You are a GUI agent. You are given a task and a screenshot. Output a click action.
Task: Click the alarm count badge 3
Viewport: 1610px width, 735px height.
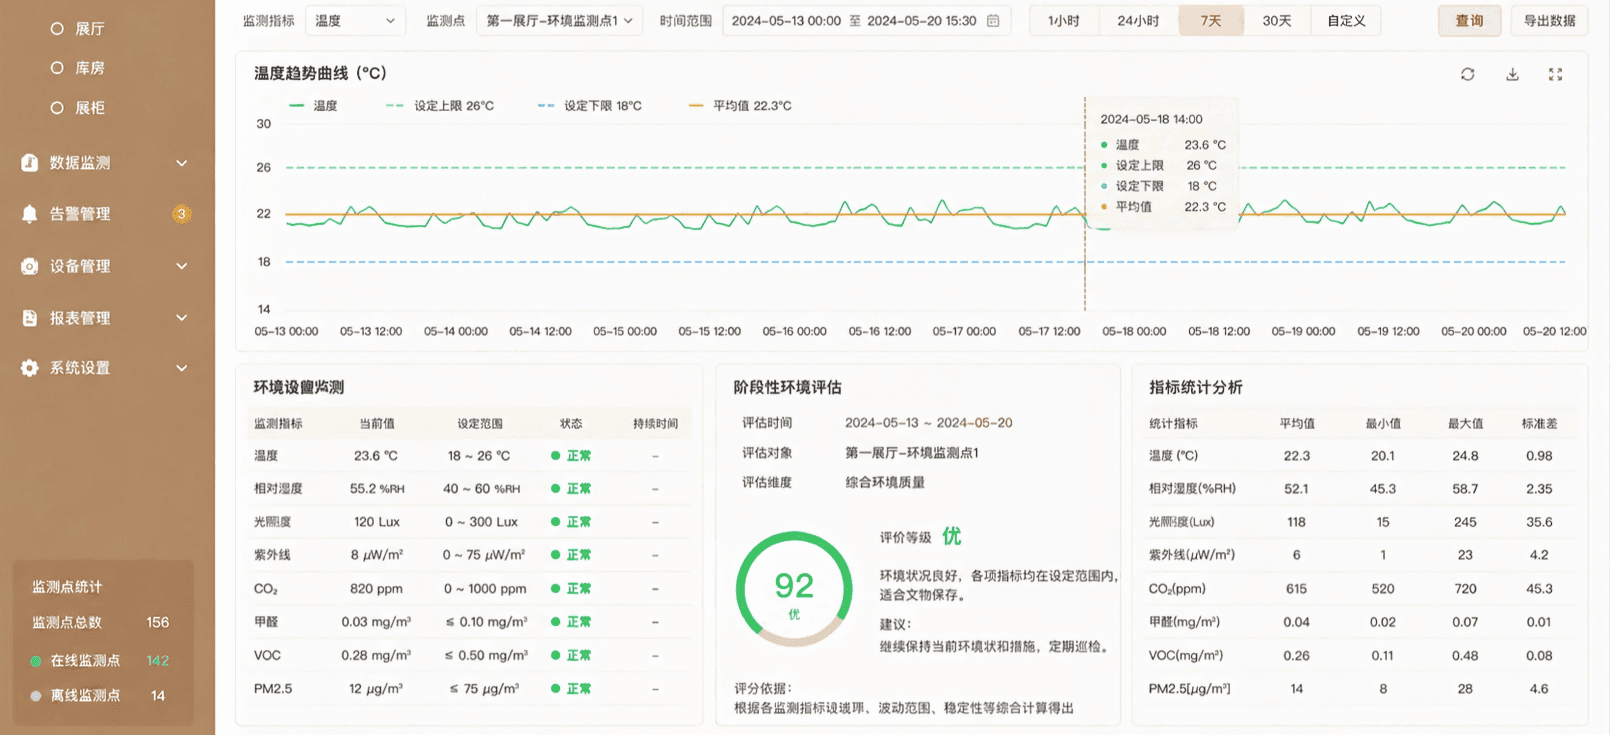click(181, 214)
